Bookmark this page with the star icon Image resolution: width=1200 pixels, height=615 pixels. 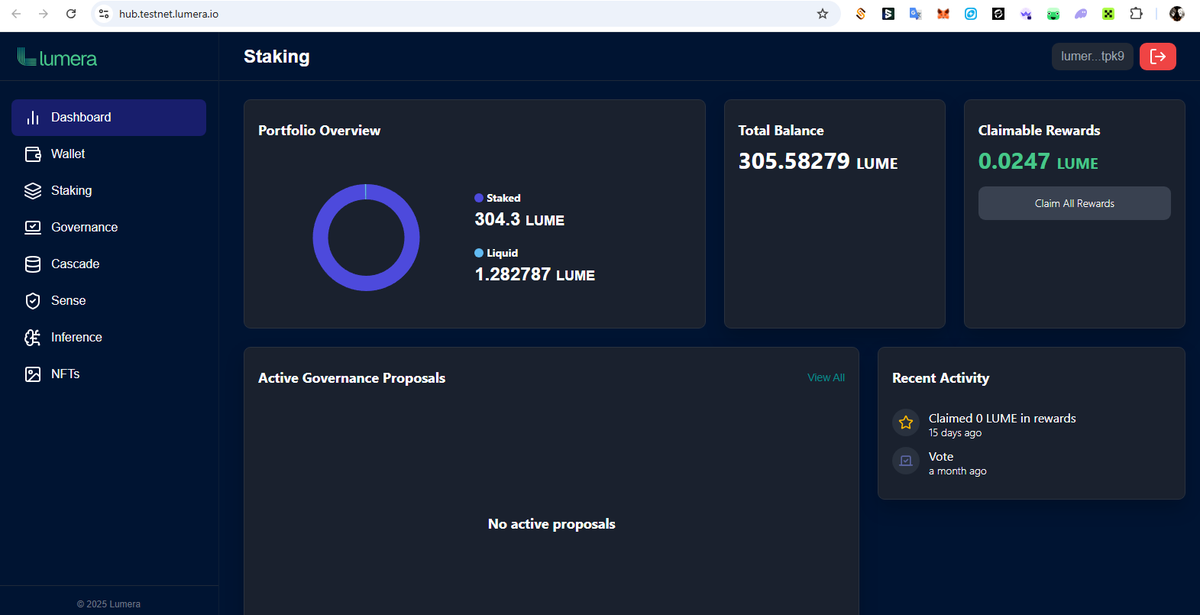coord(822,14)
